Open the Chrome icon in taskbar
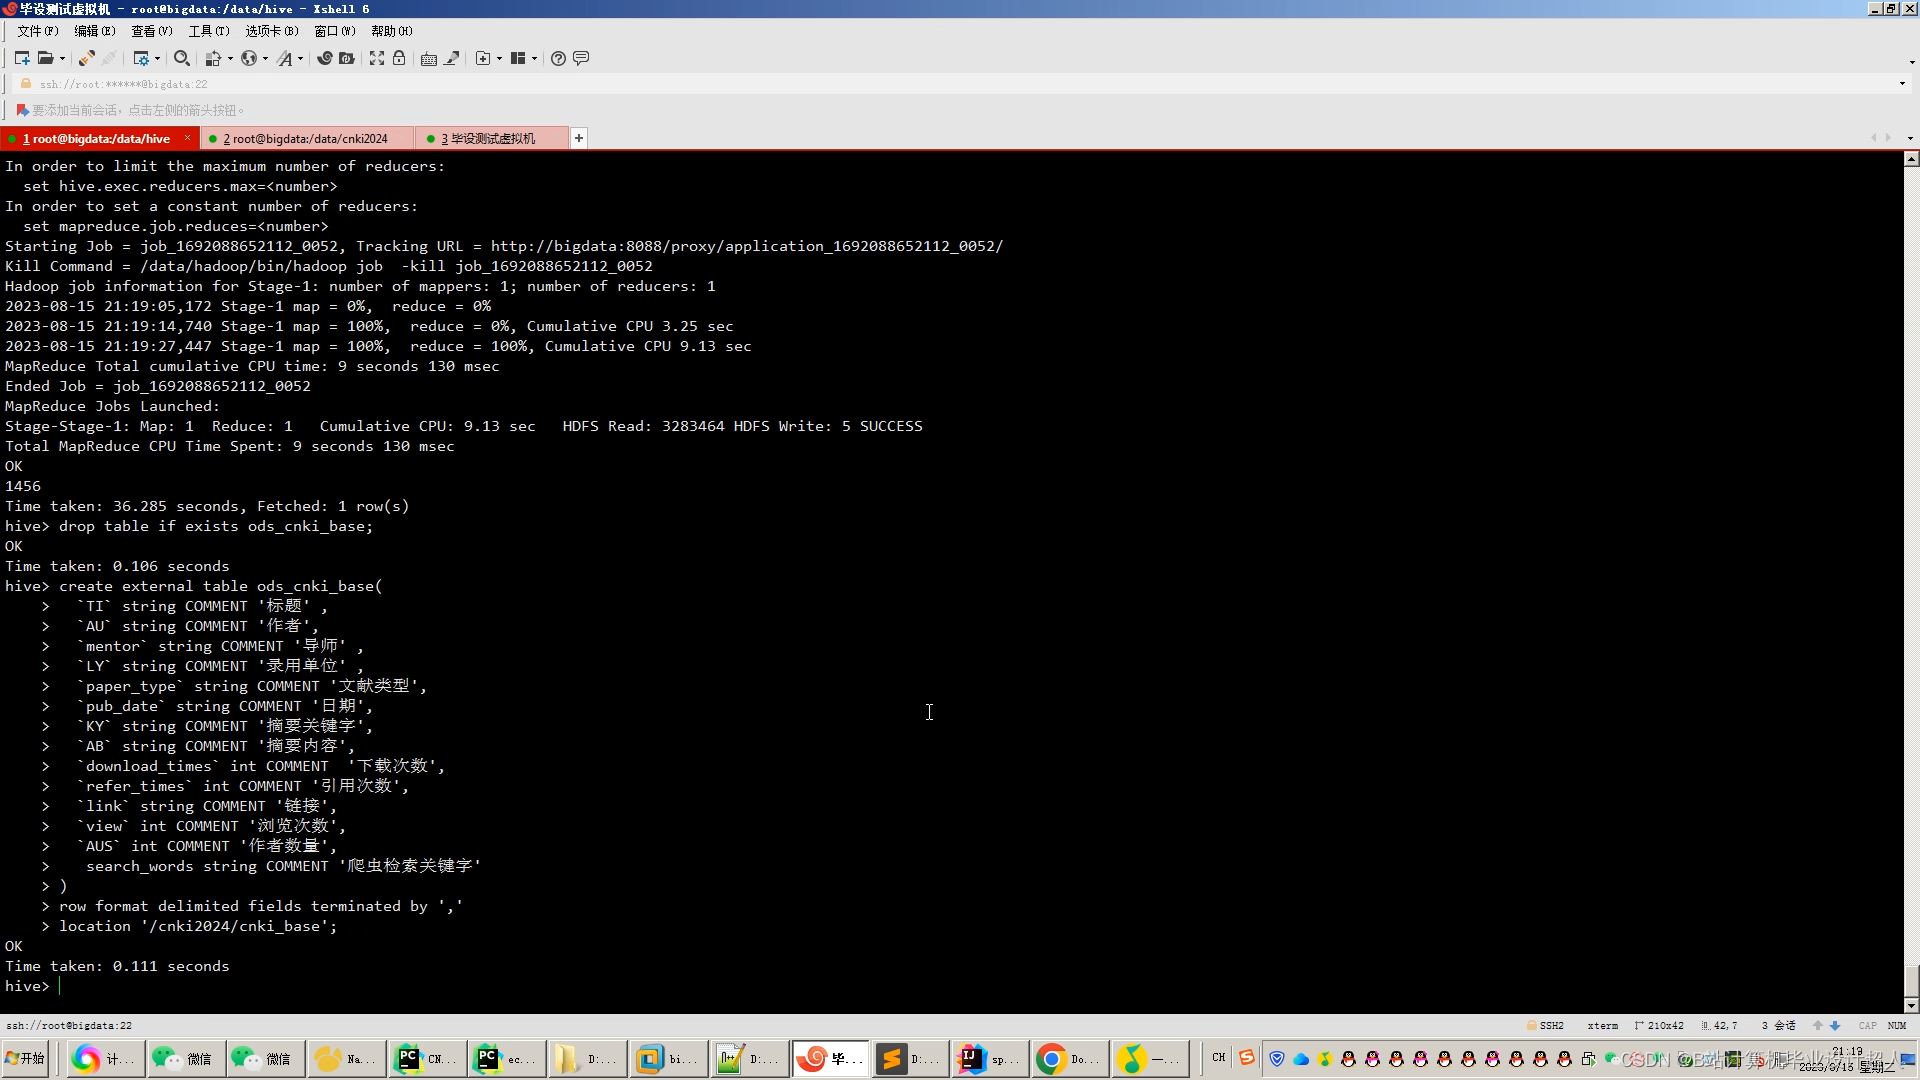The image size is (1920, 1080). 1051,1058
